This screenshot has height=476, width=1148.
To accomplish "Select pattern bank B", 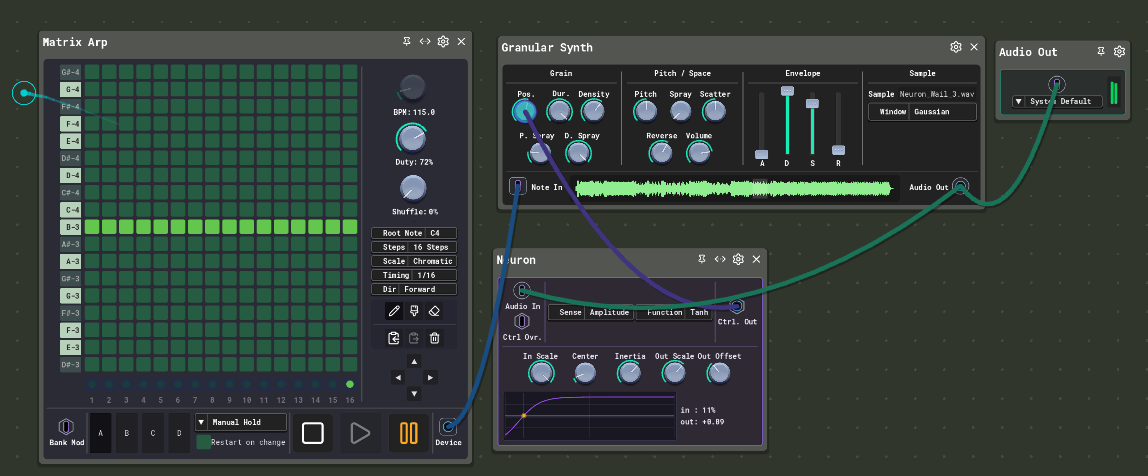I will 127,433.
